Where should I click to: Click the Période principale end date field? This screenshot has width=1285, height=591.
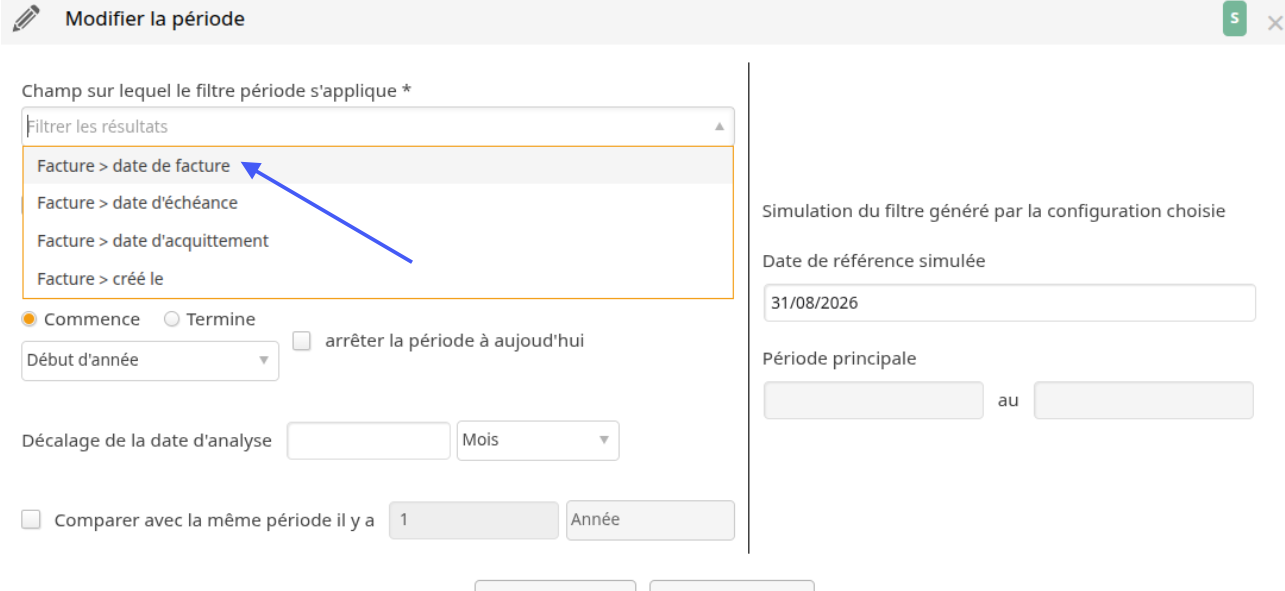click(1144, 400)
